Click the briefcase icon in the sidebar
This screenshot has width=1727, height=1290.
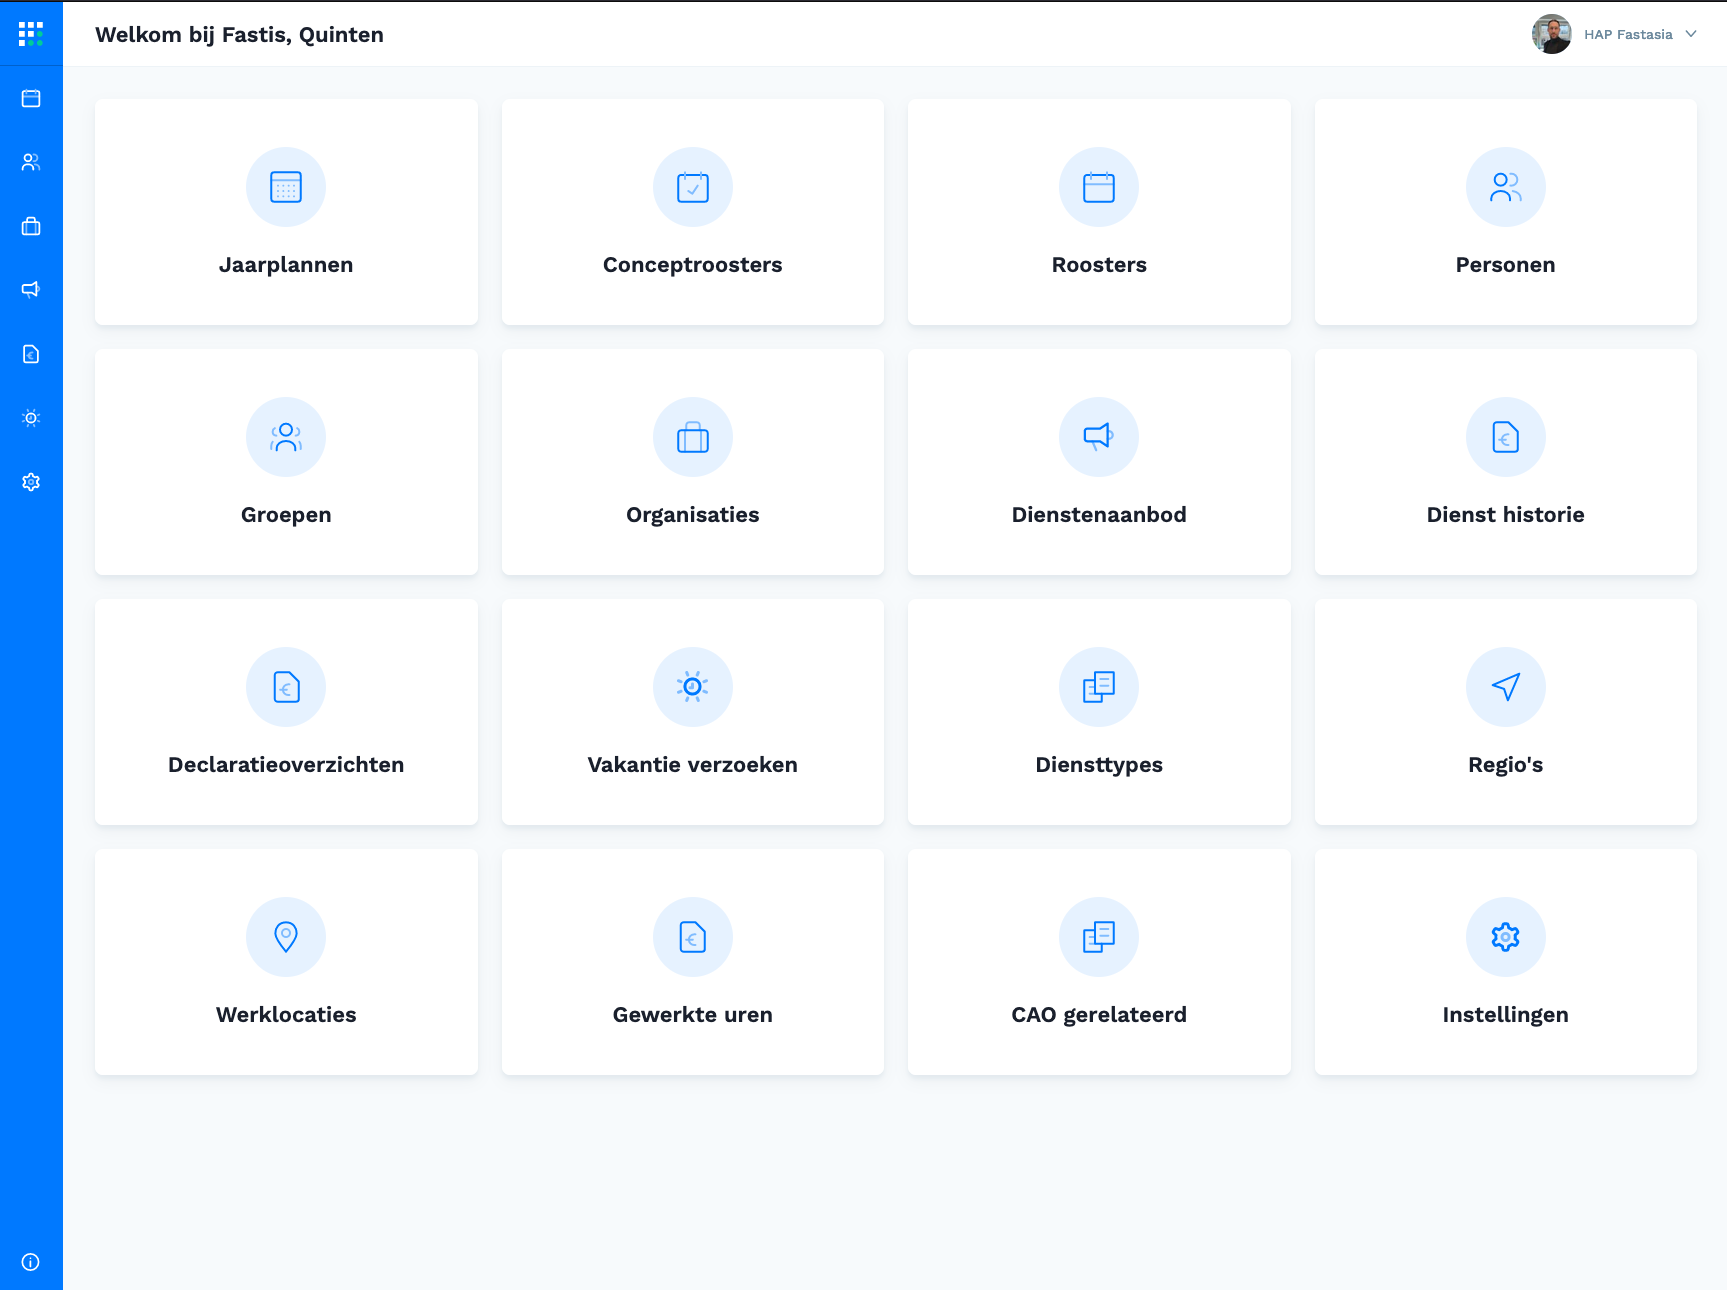coord(31,226)
